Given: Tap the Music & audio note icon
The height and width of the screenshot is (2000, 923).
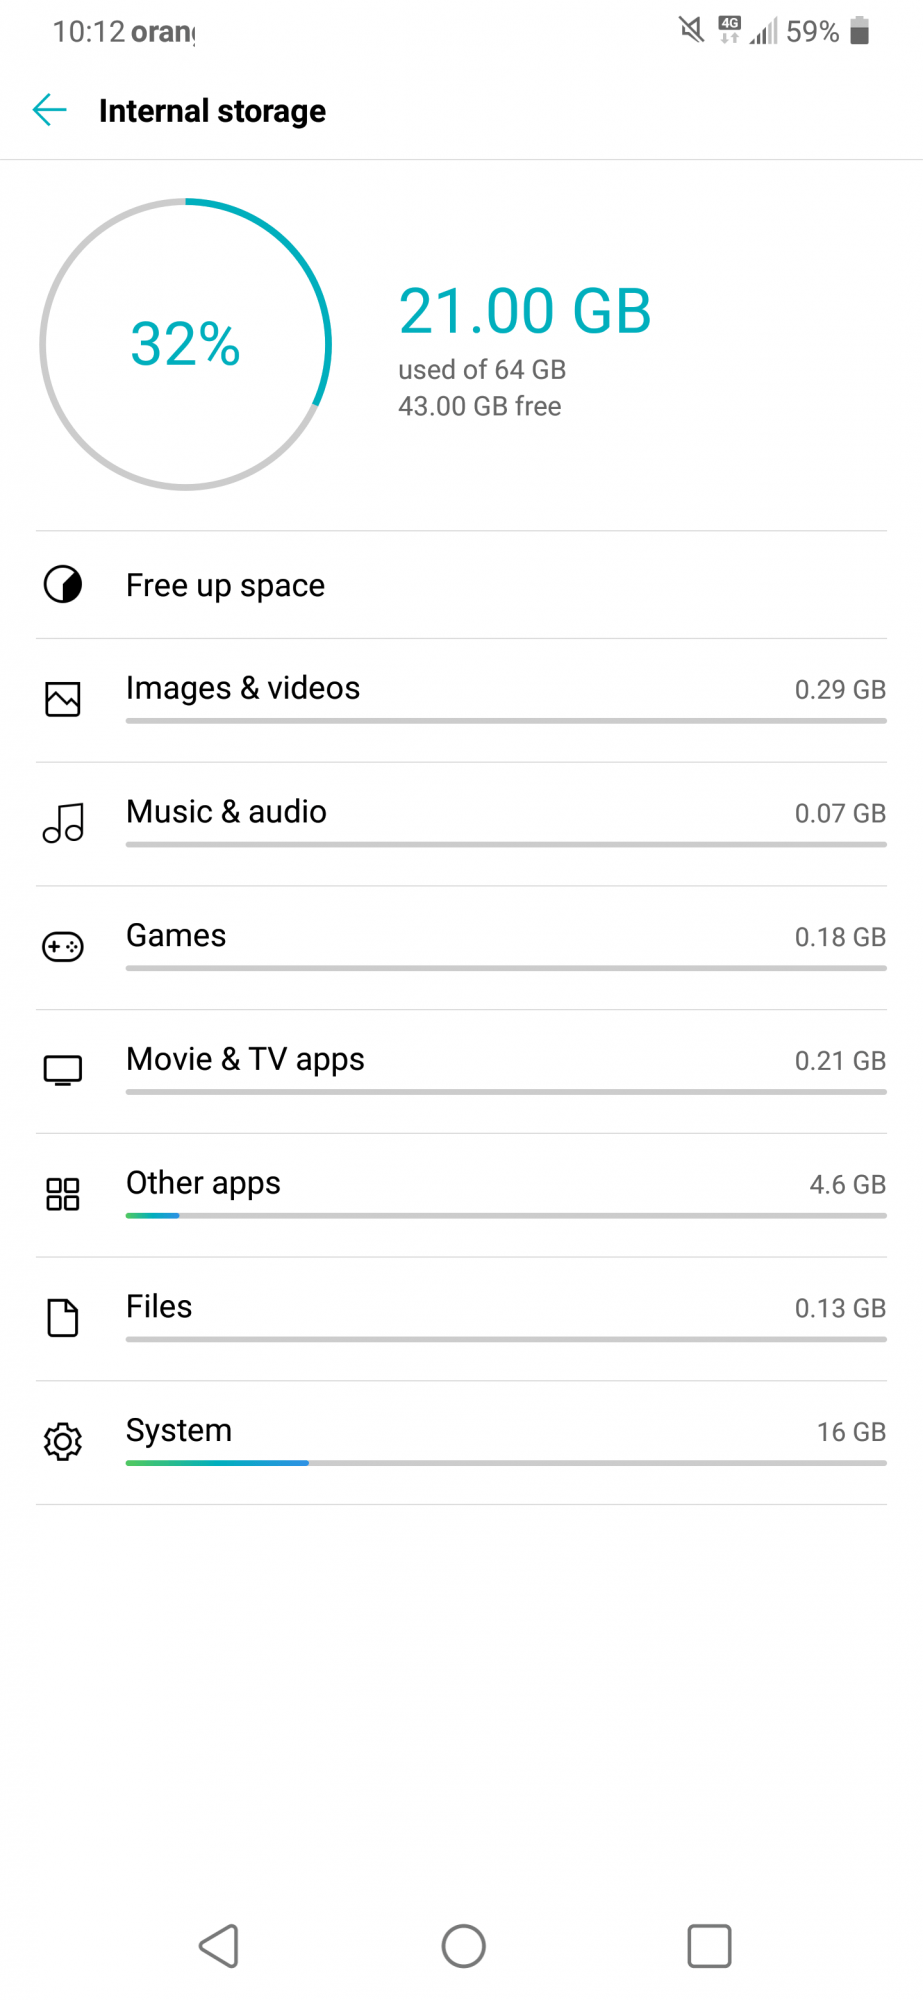Looking at the screenshot, I should click(x=63, y=823).
